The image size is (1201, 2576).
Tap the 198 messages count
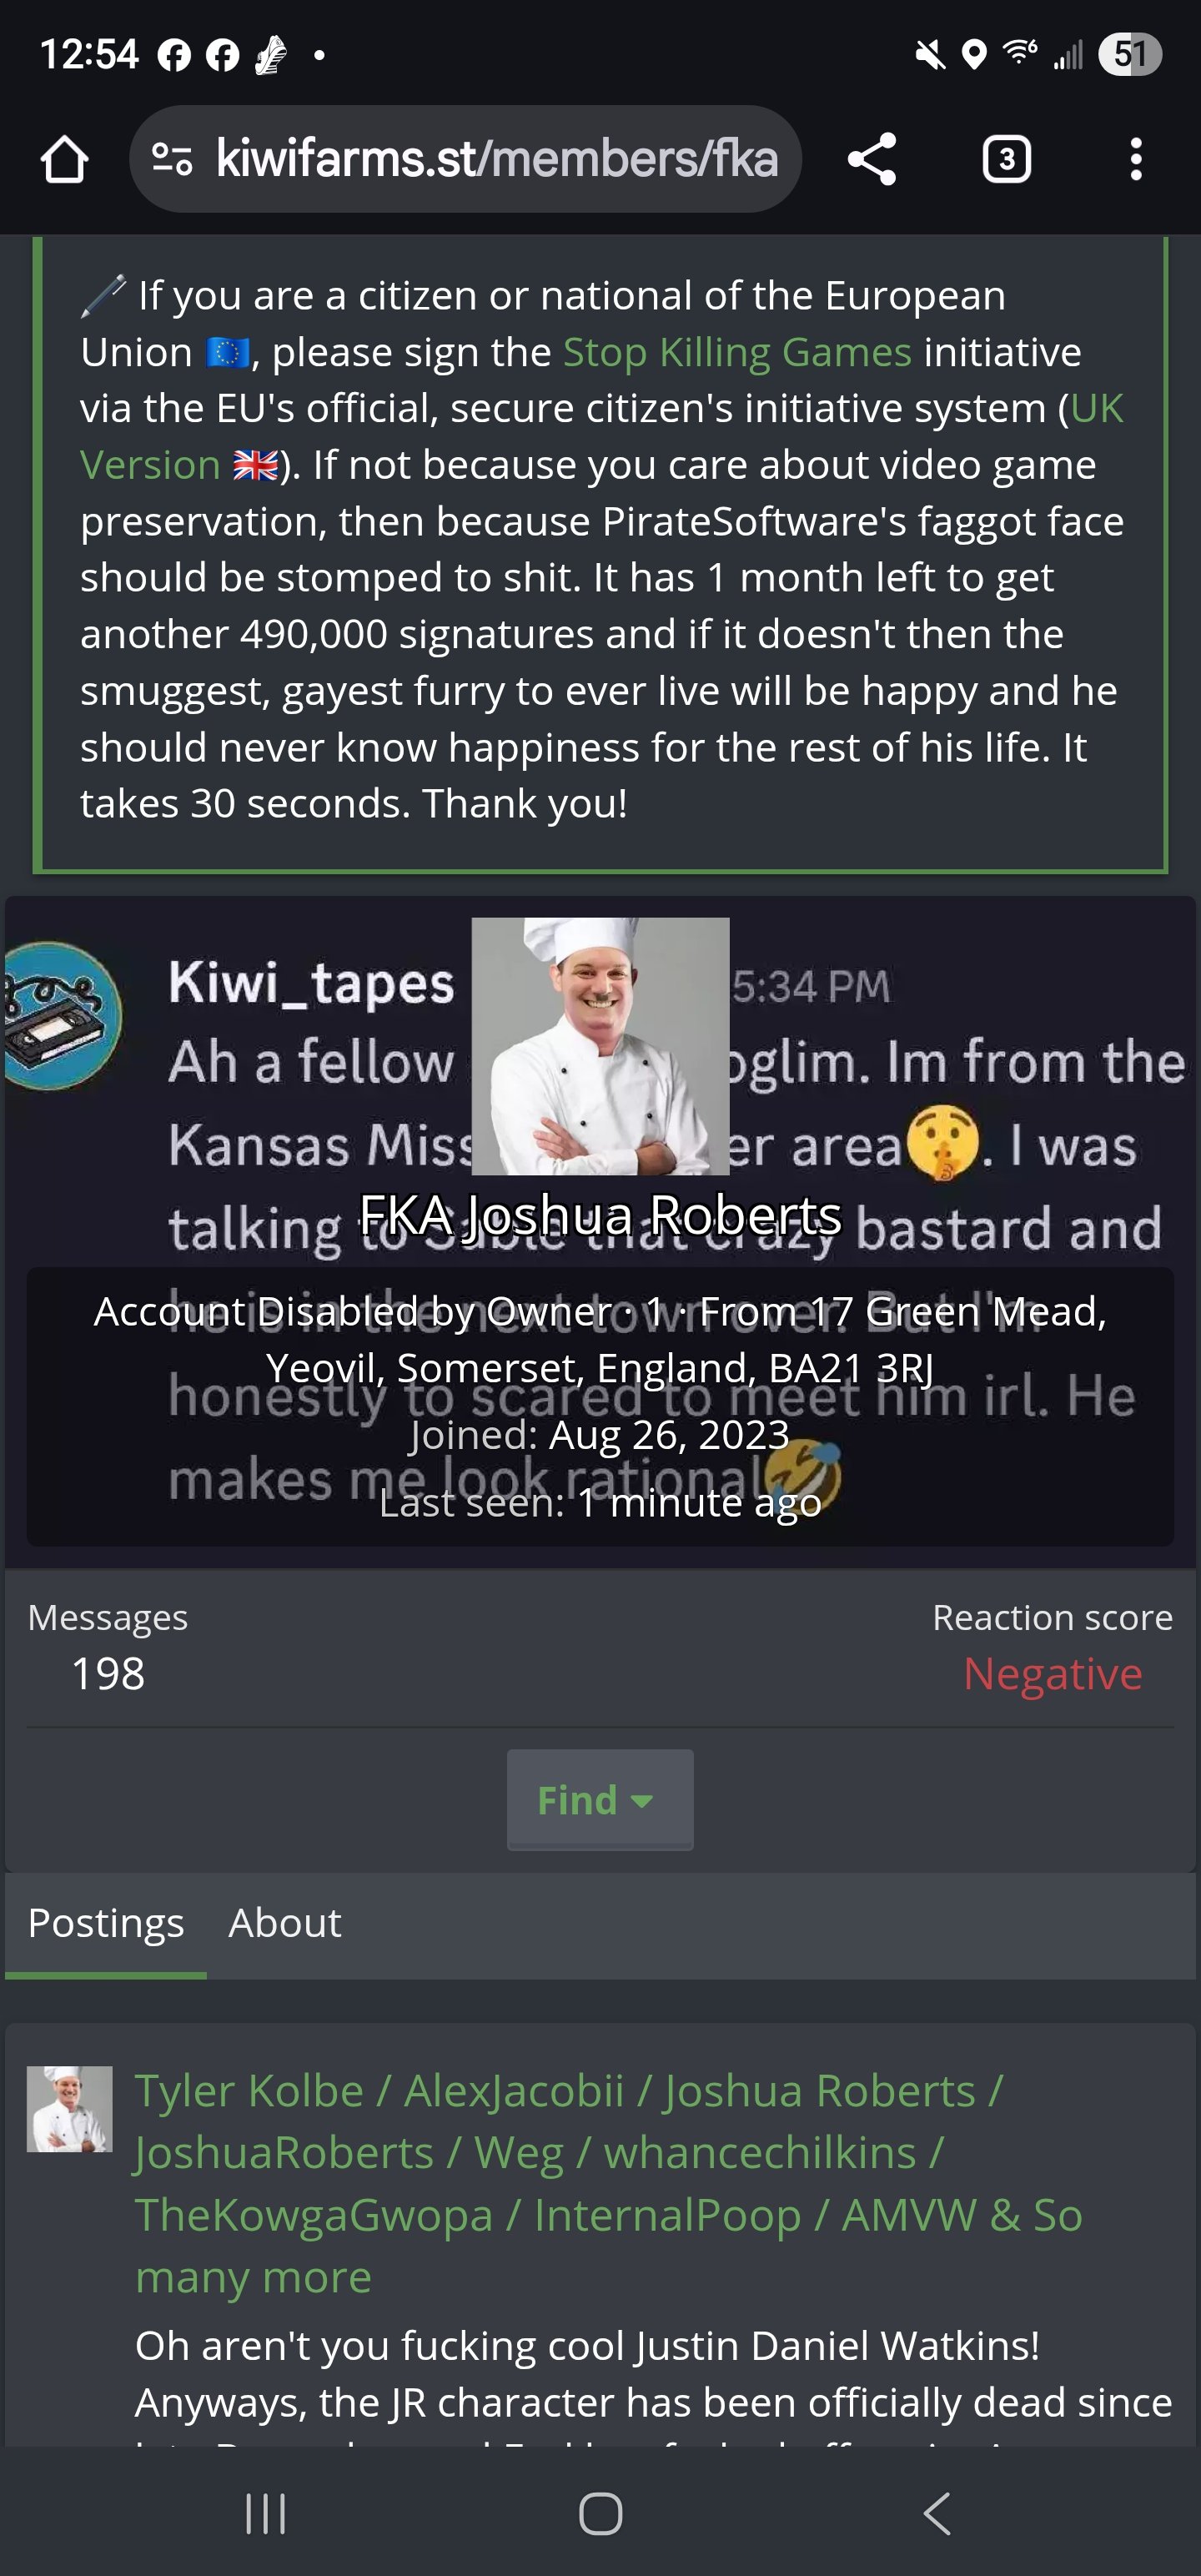pos(108,1673)
